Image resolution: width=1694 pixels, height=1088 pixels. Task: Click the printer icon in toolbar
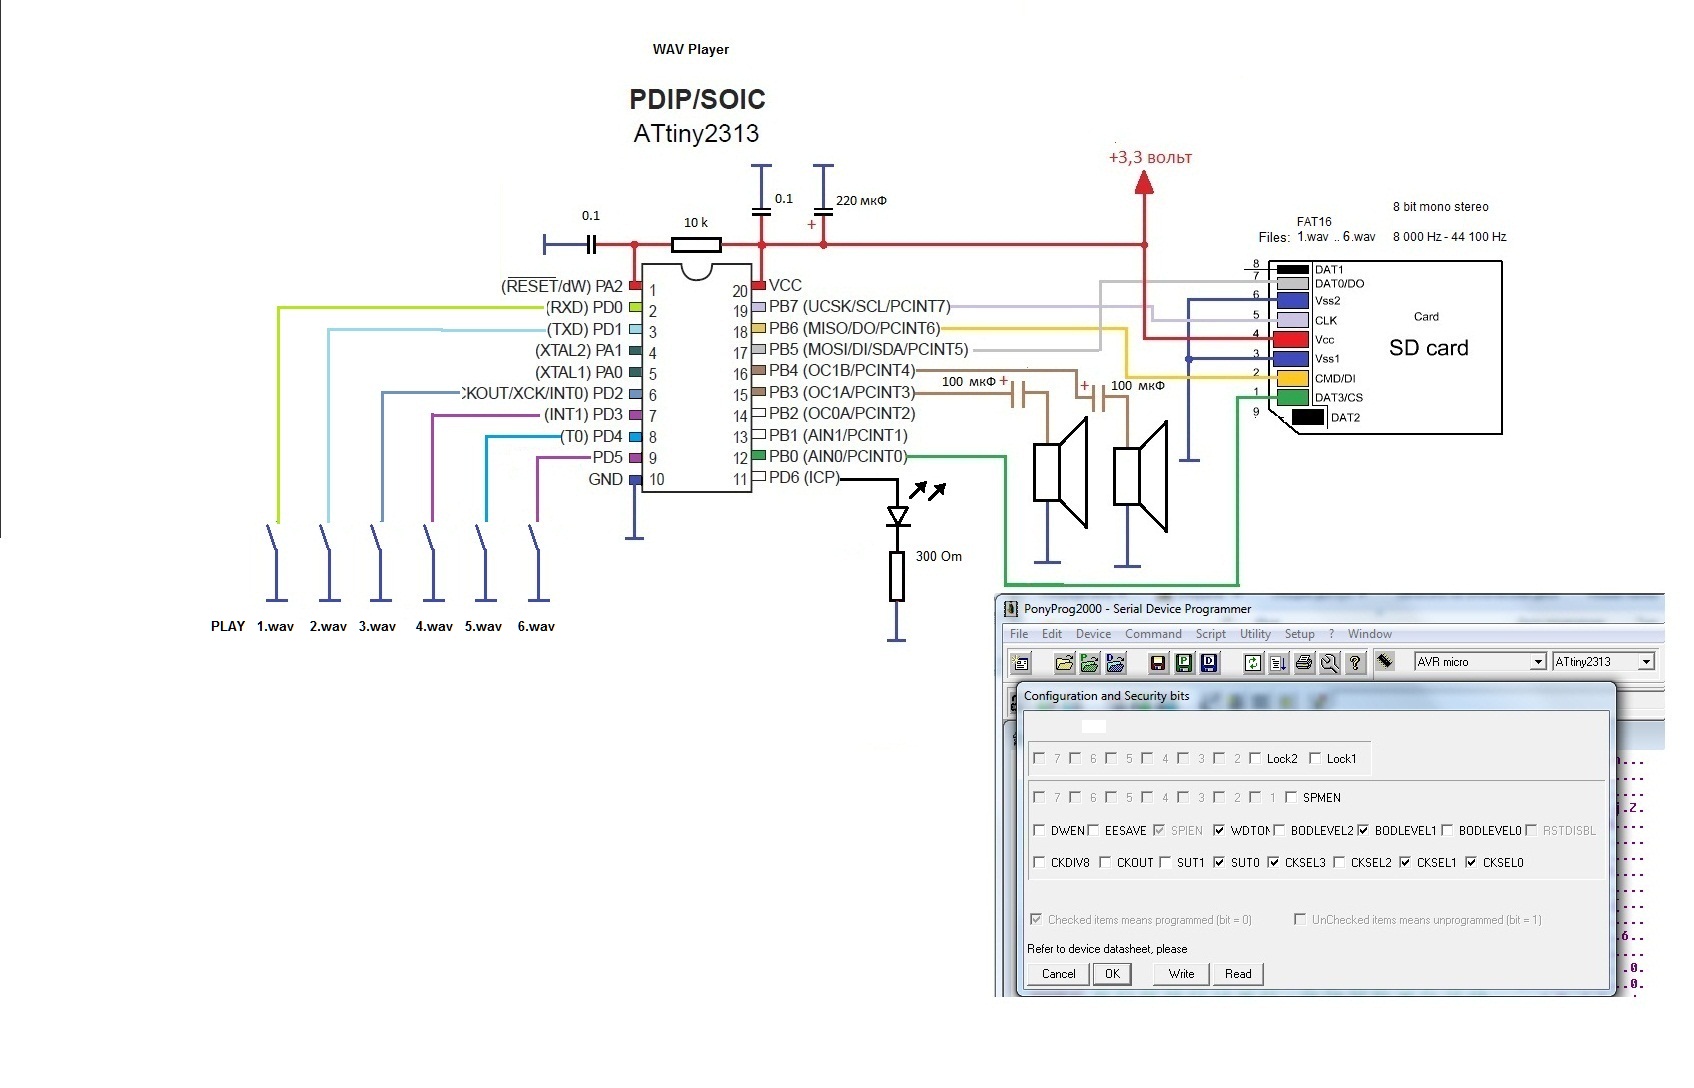(x=1304, y=662)
